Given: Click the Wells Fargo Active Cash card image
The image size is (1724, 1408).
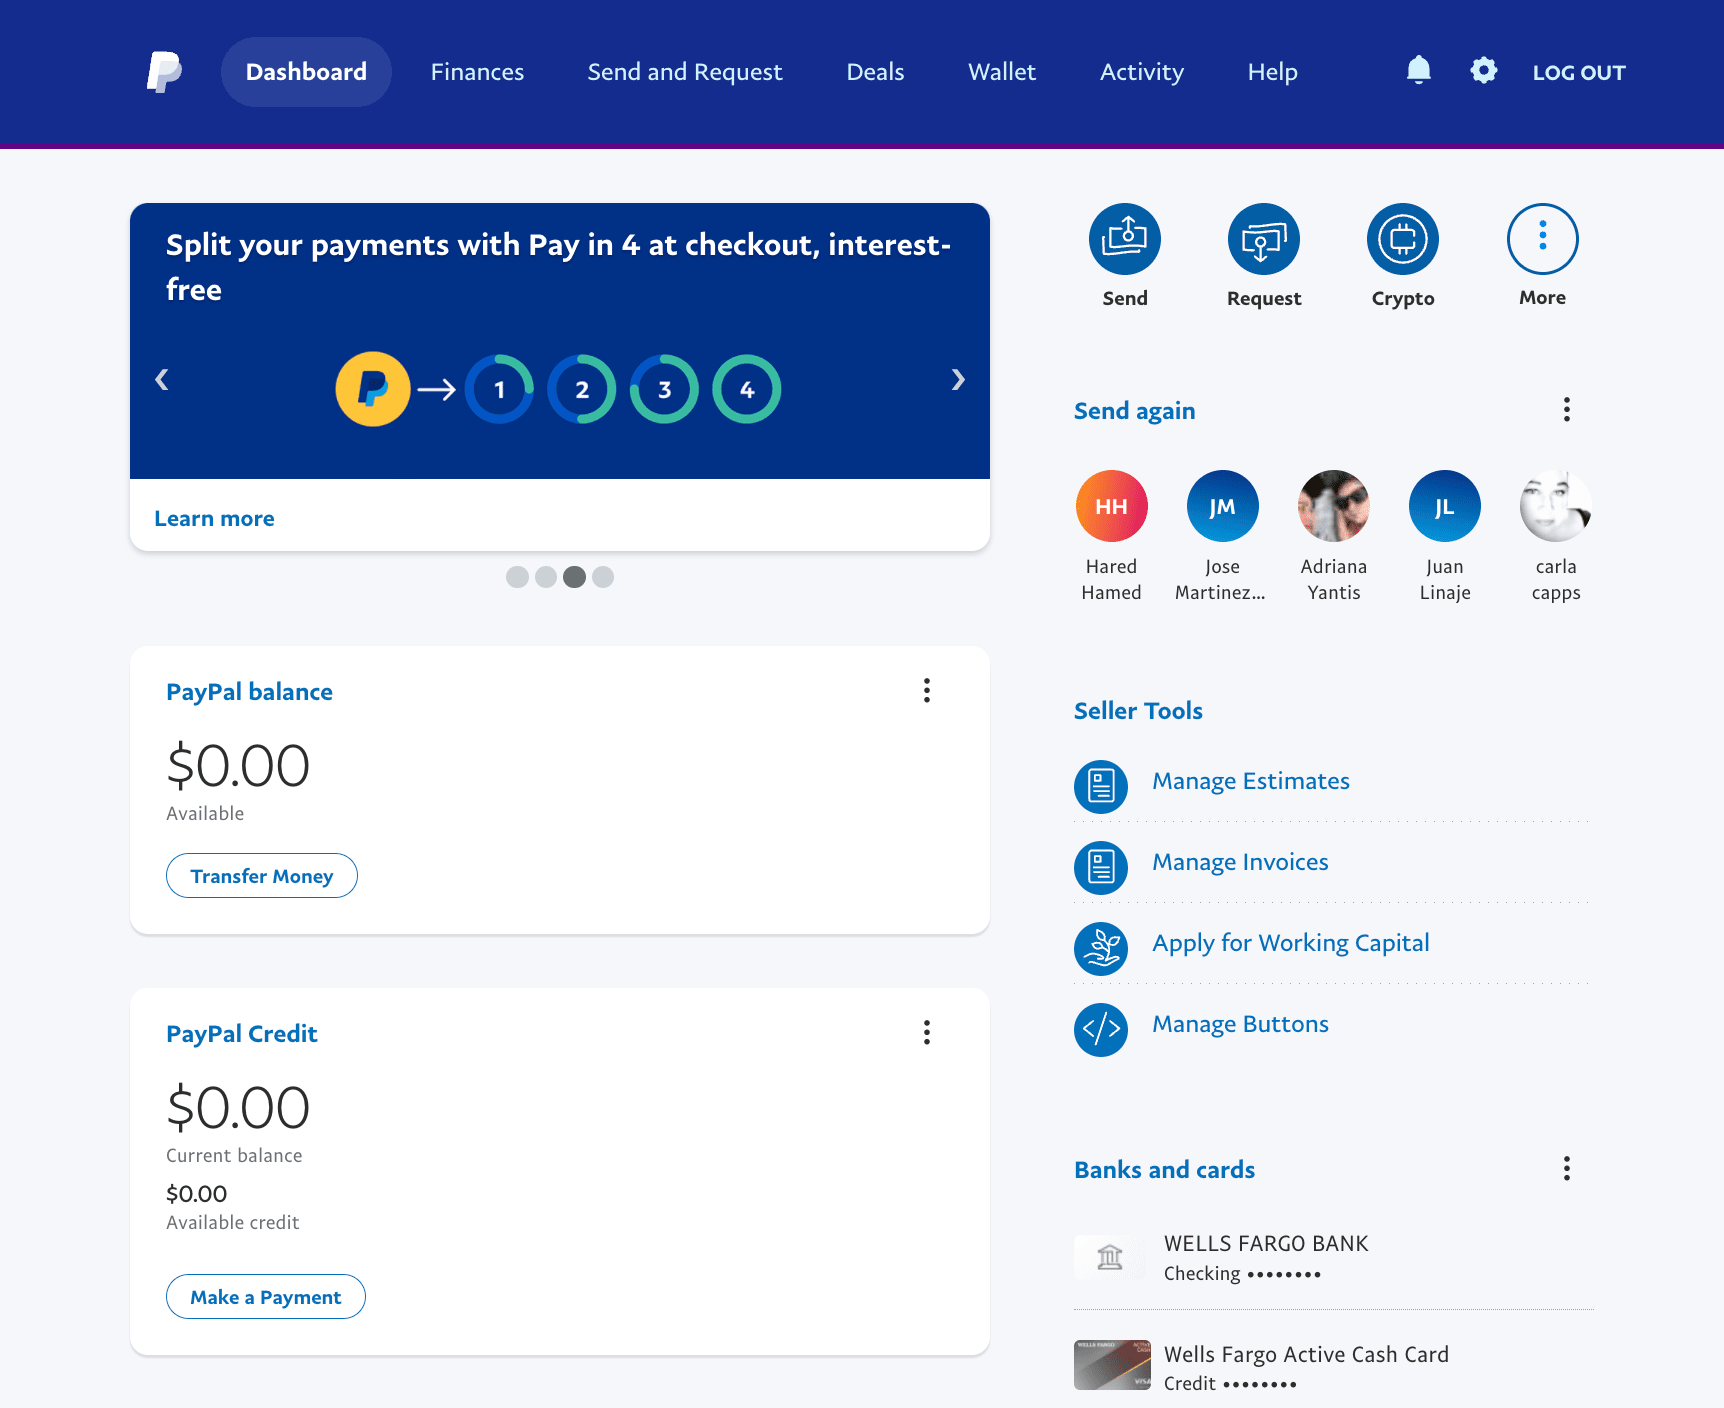Looking at the screenshot, I should [x=1112, y=1365].
